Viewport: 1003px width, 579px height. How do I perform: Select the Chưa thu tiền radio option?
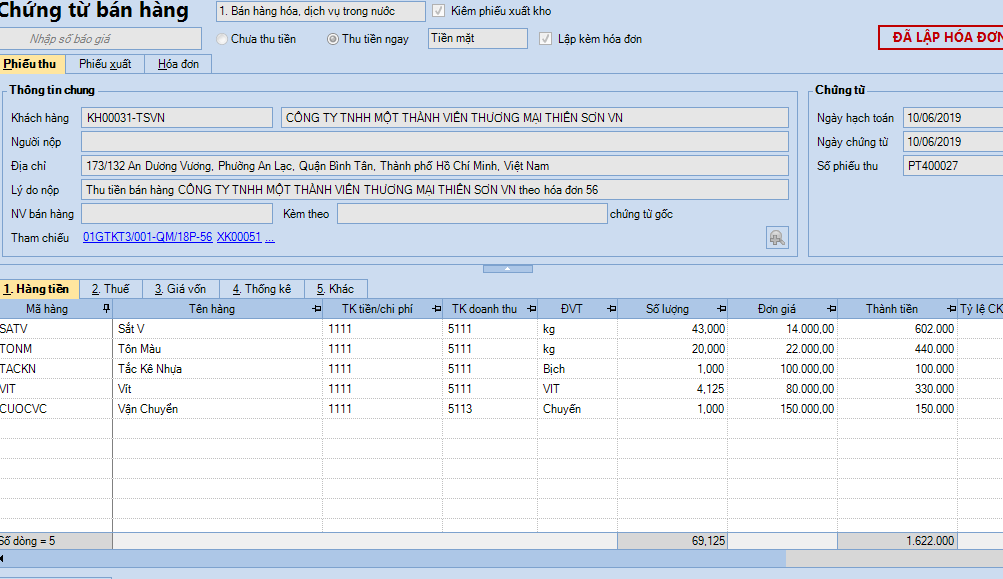click(222, 39)
